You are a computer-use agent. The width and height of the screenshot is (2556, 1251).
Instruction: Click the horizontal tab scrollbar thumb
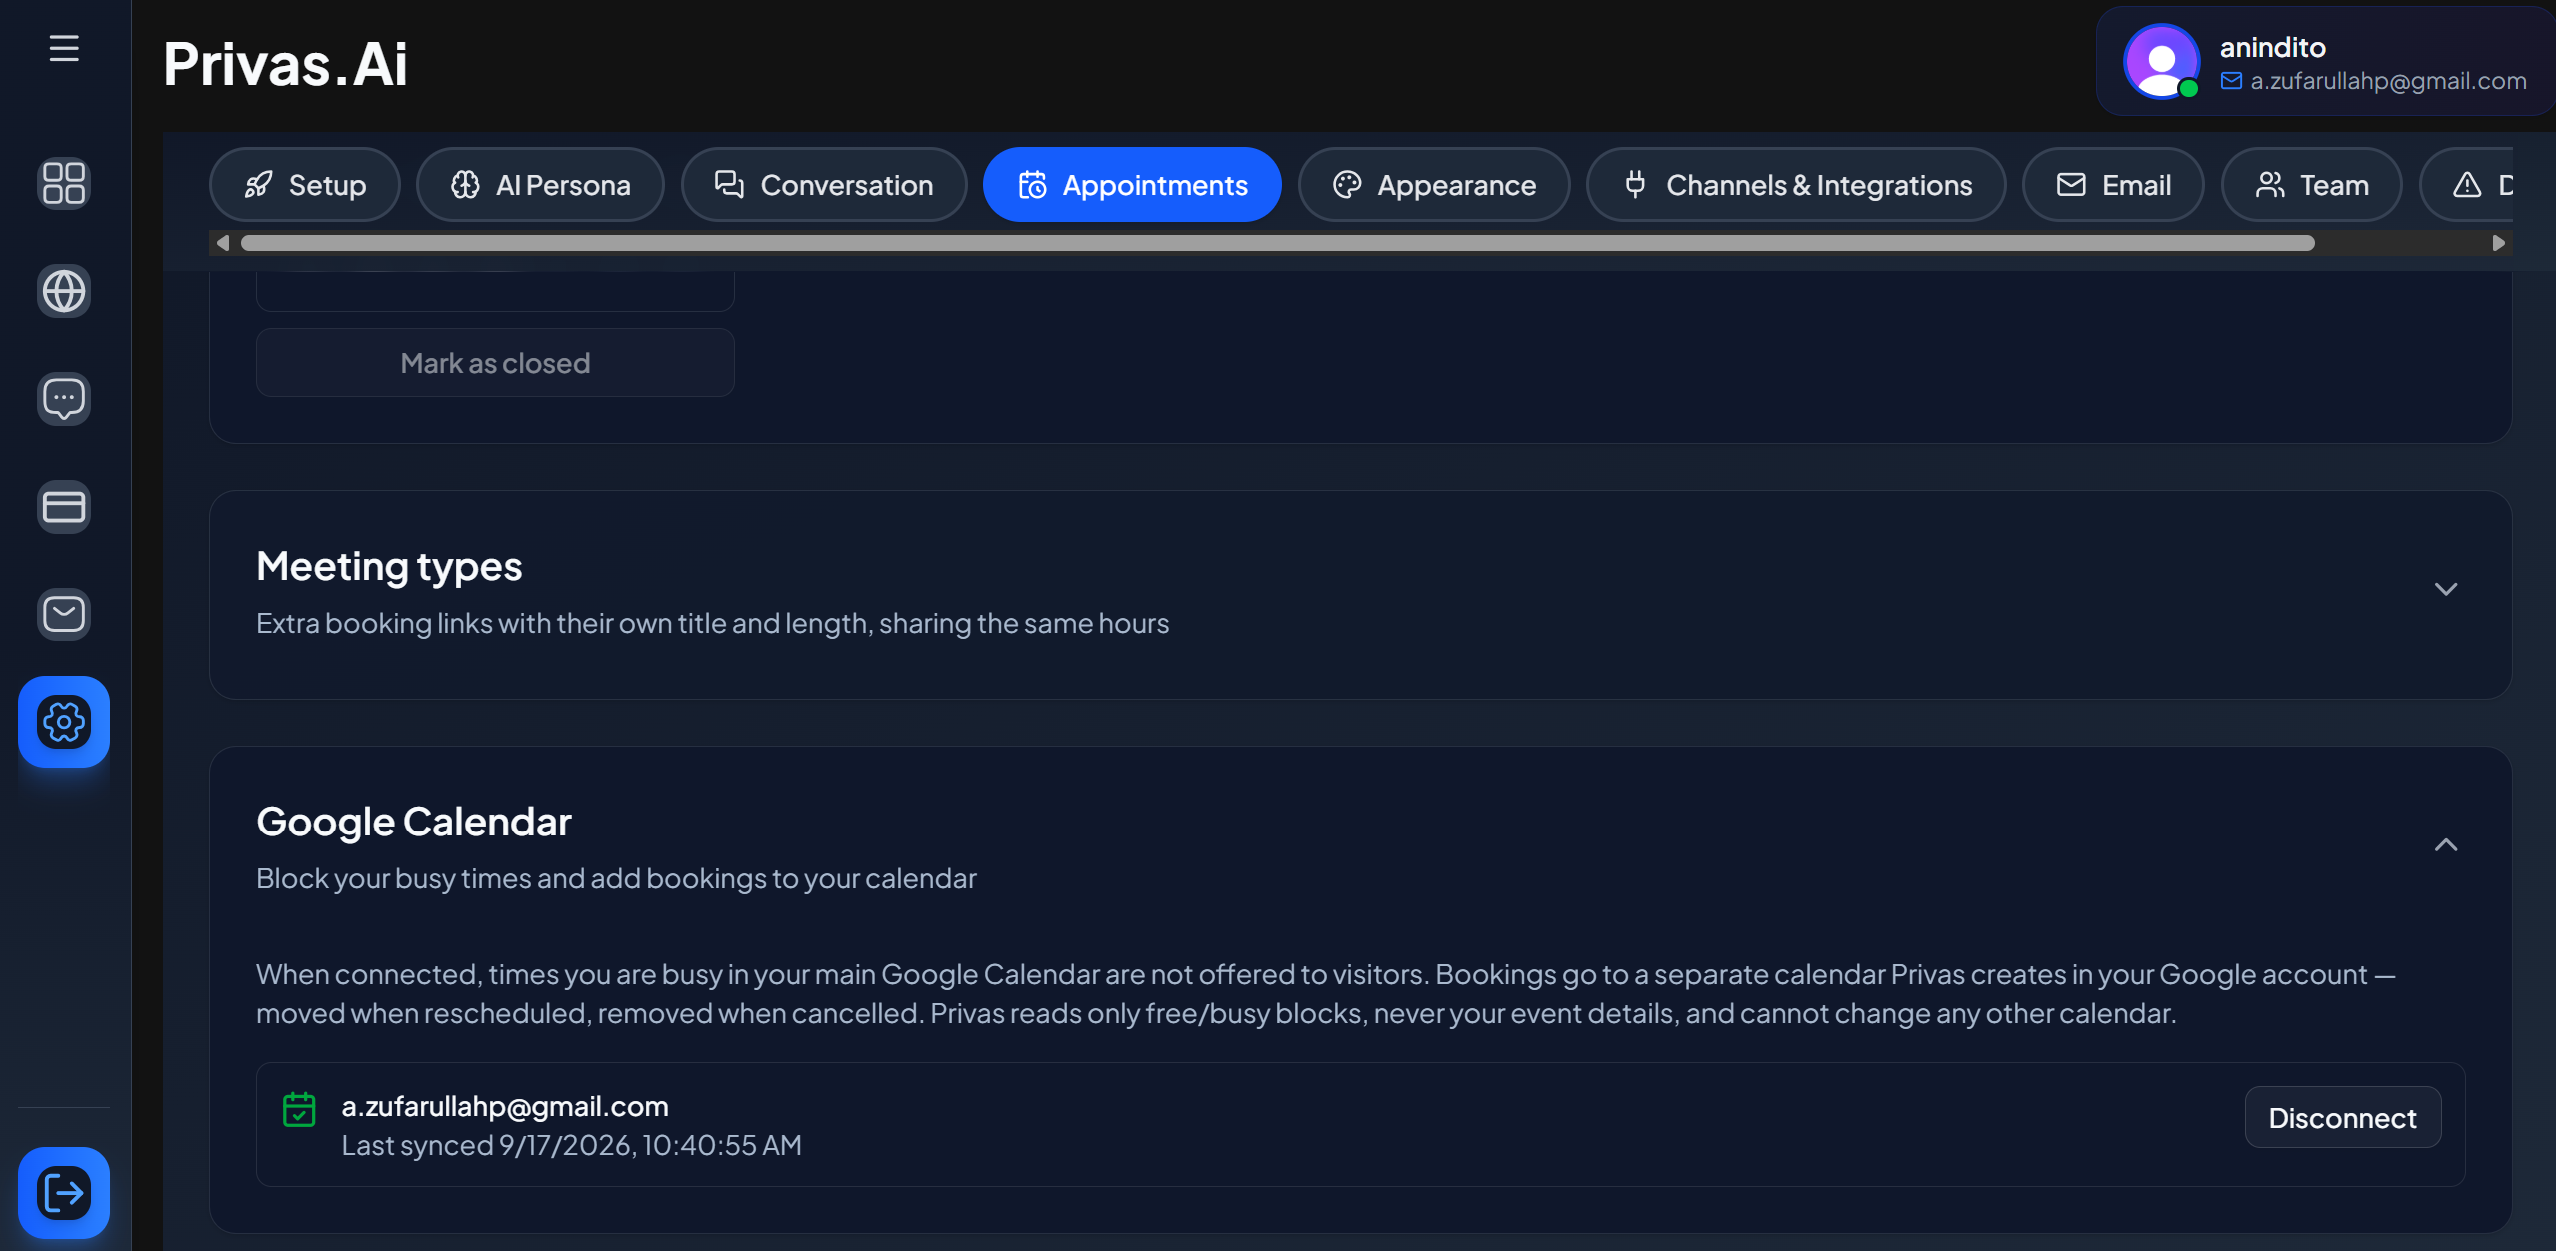(1278, 243)
